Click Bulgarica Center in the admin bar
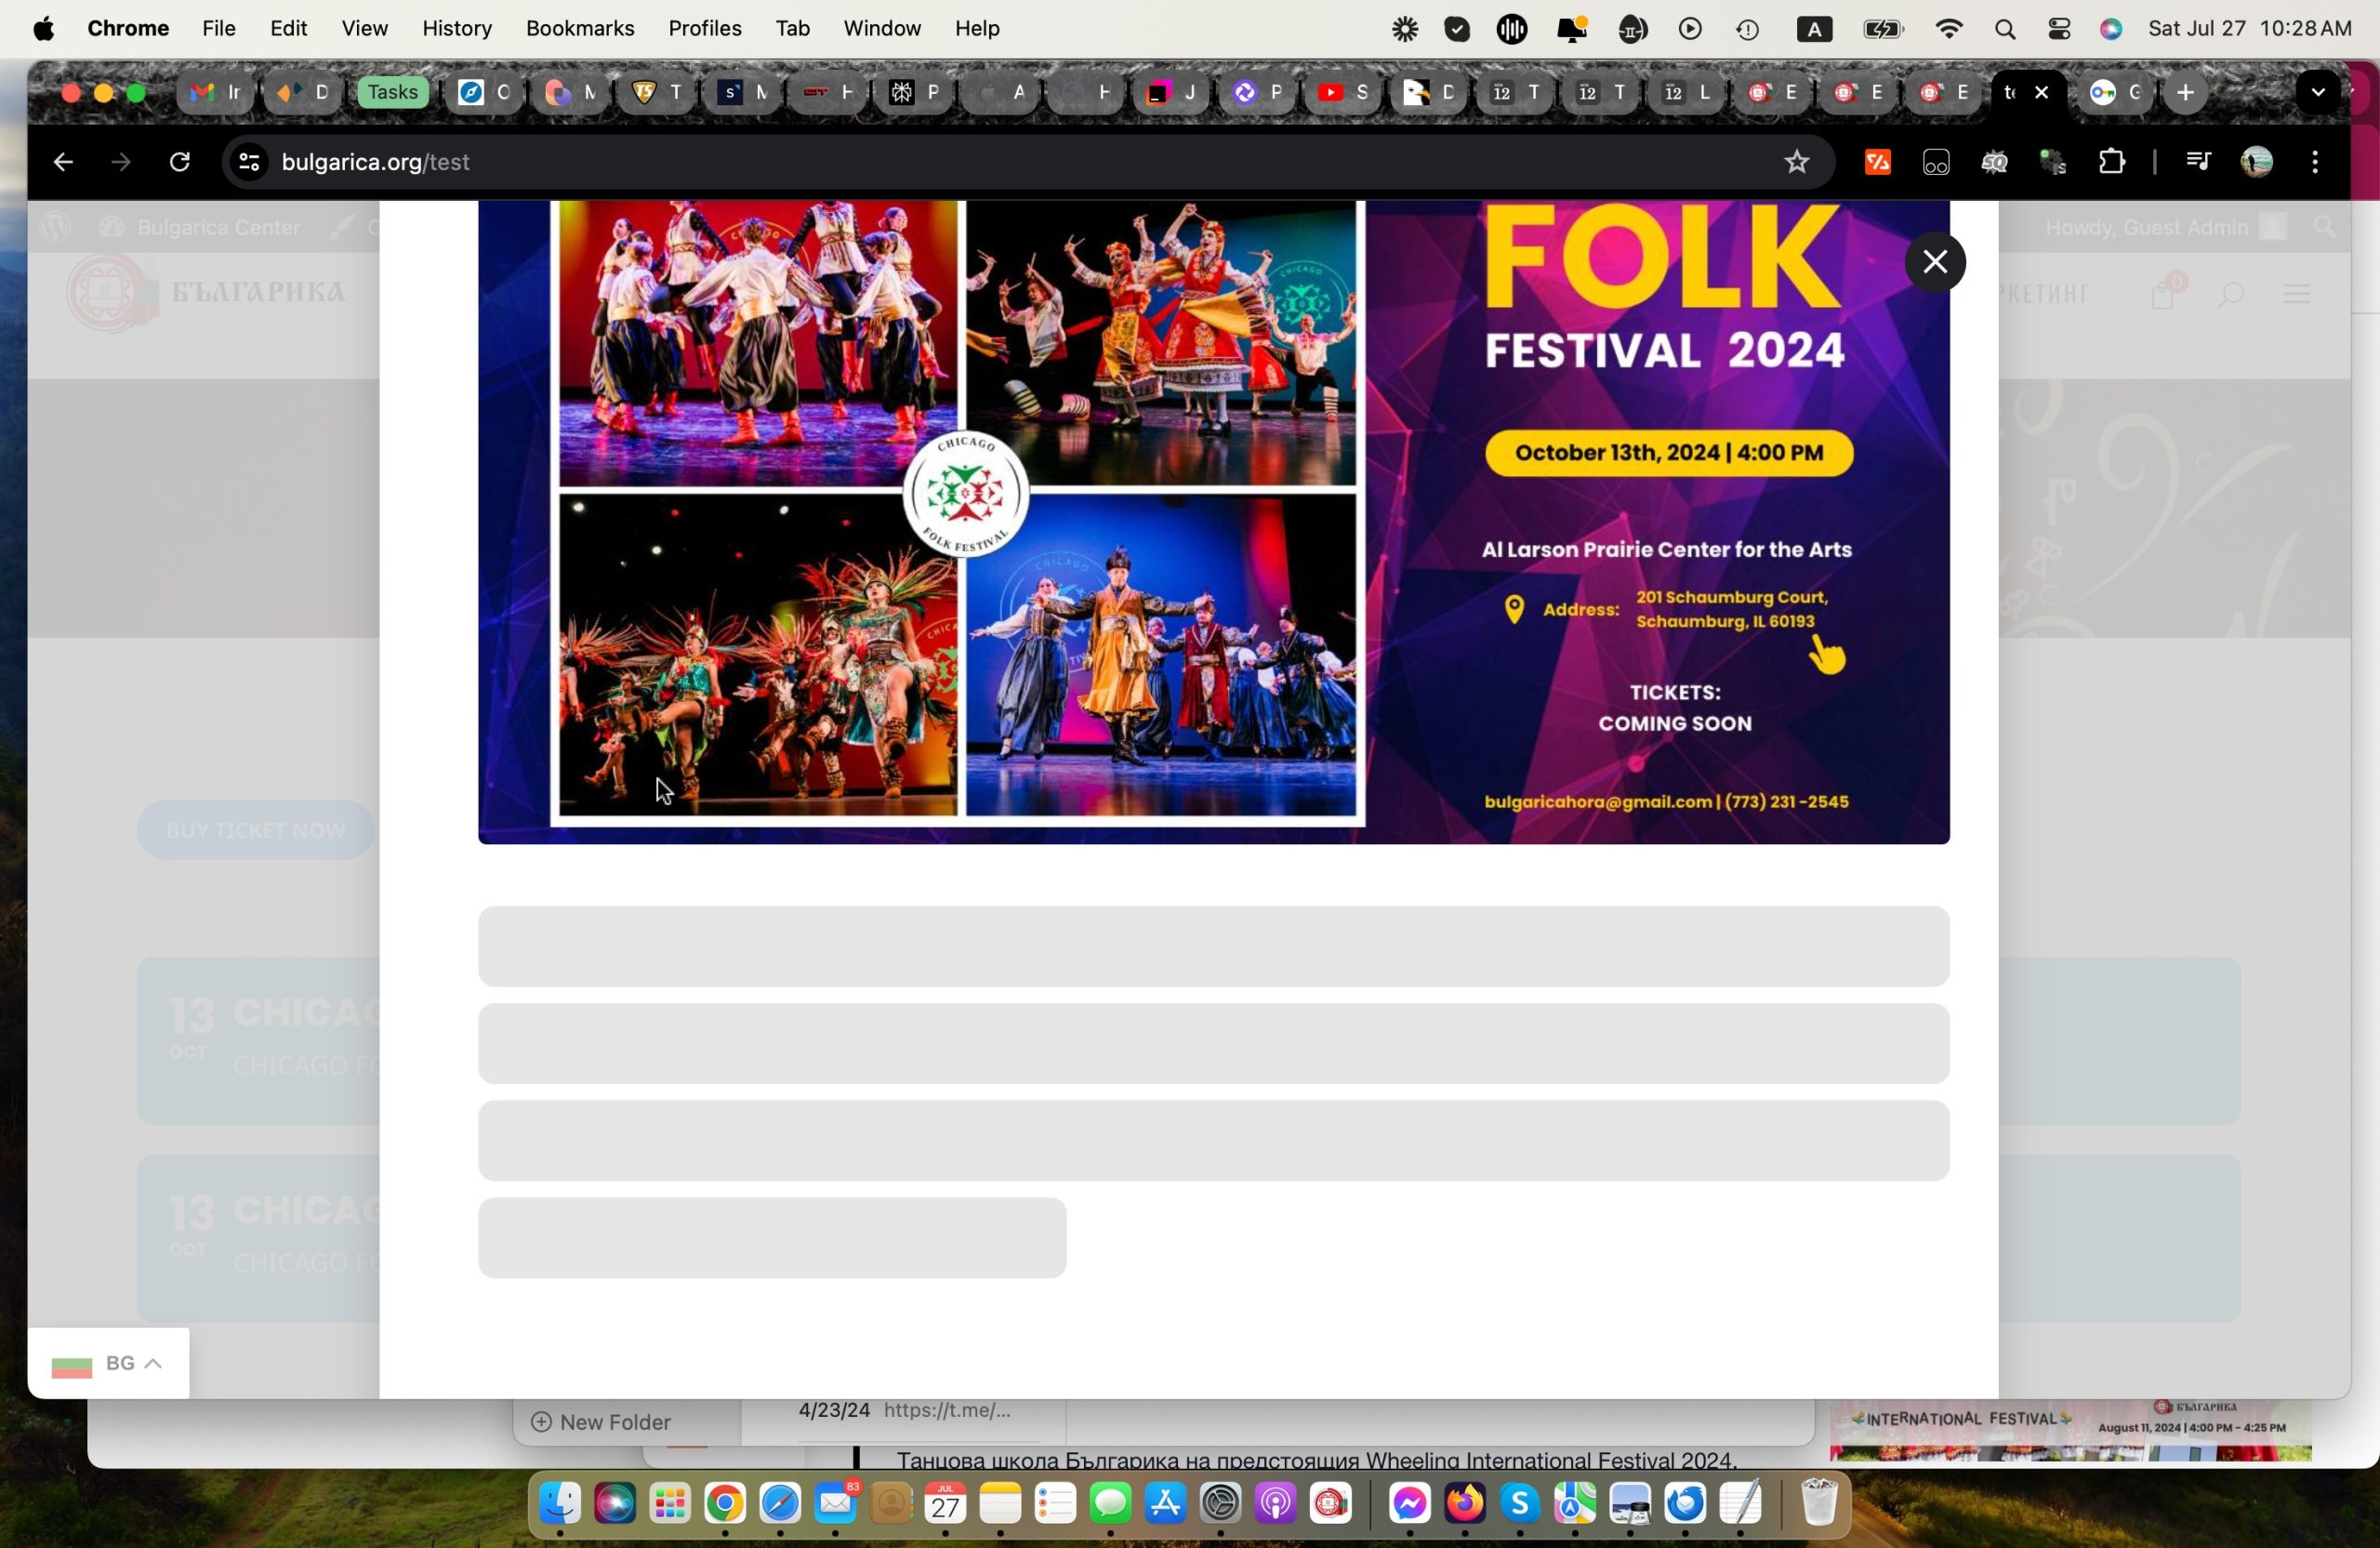 (200, 228)
